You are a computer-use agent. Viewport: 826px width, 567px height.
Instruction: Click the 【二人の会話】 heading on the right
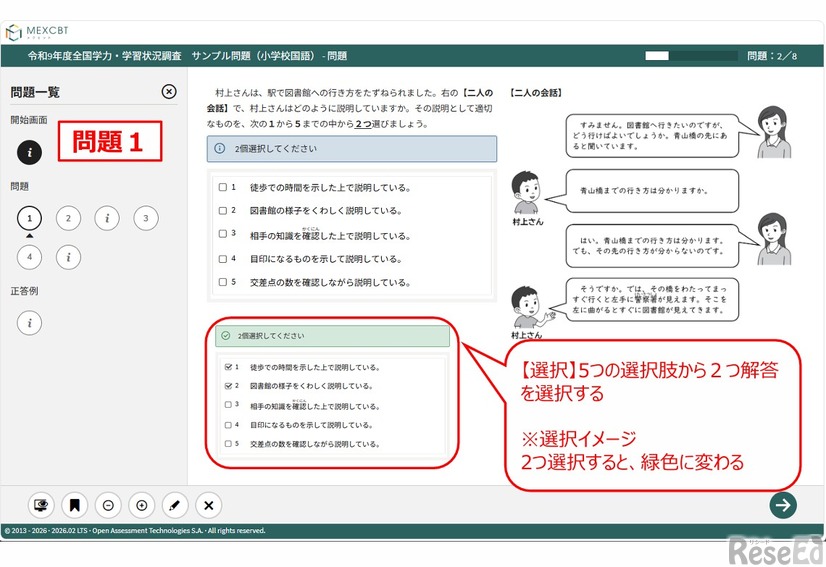click(x=536, y=93)
